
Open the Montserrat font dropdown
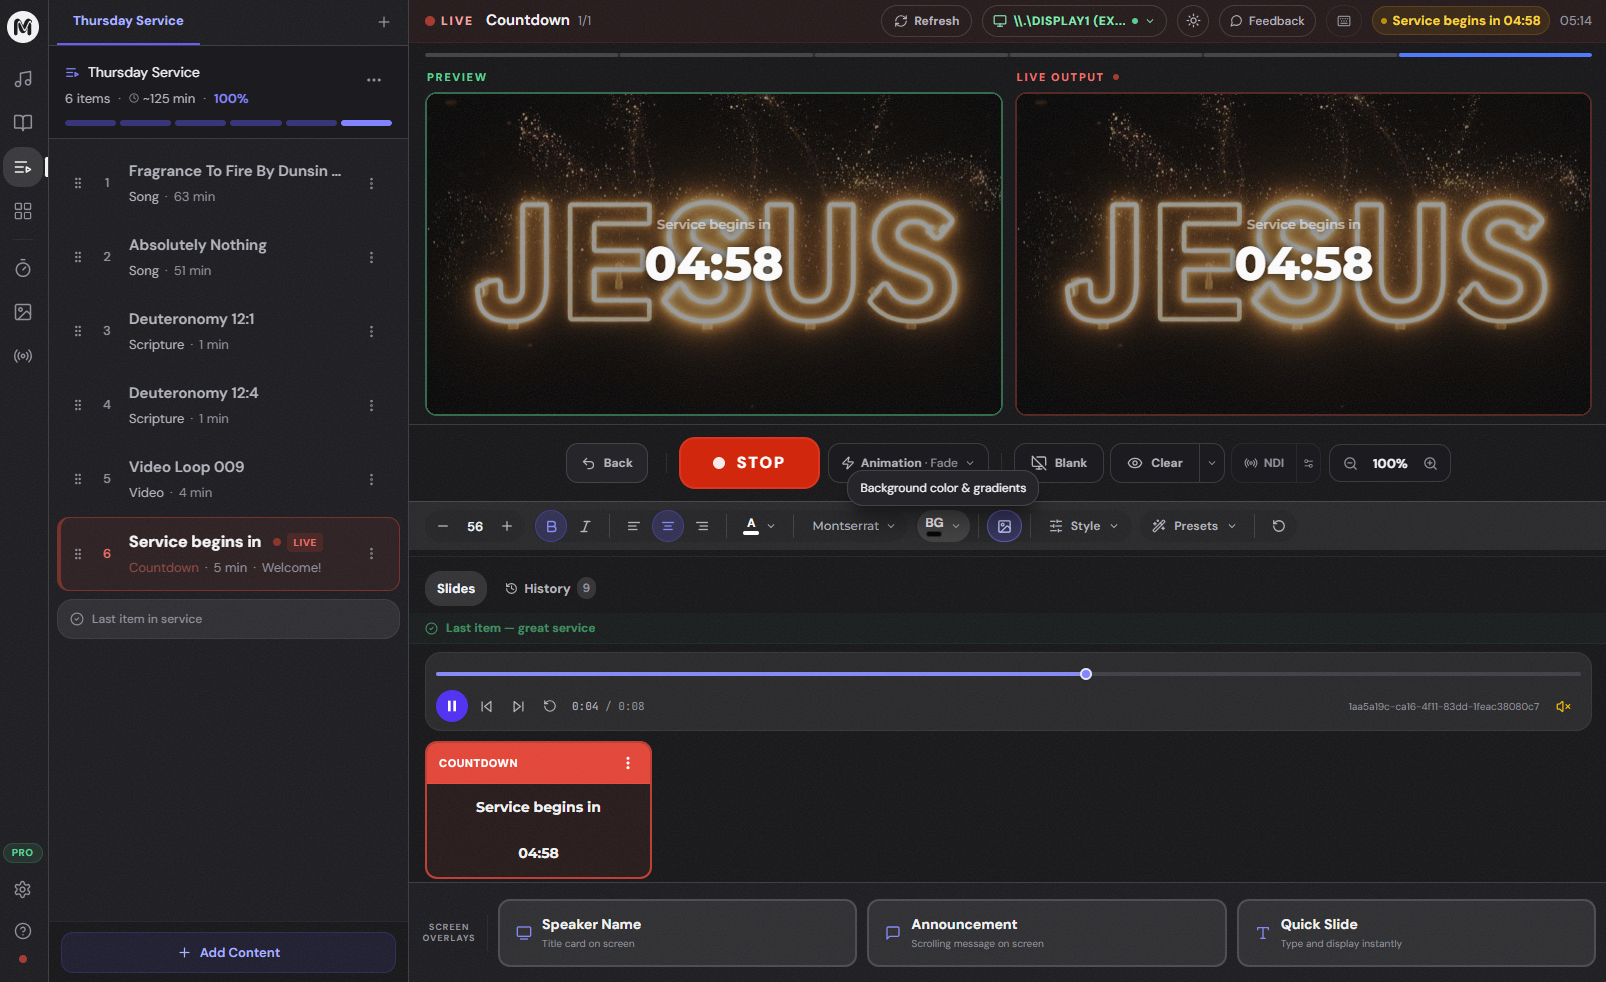tap(851, 525)
